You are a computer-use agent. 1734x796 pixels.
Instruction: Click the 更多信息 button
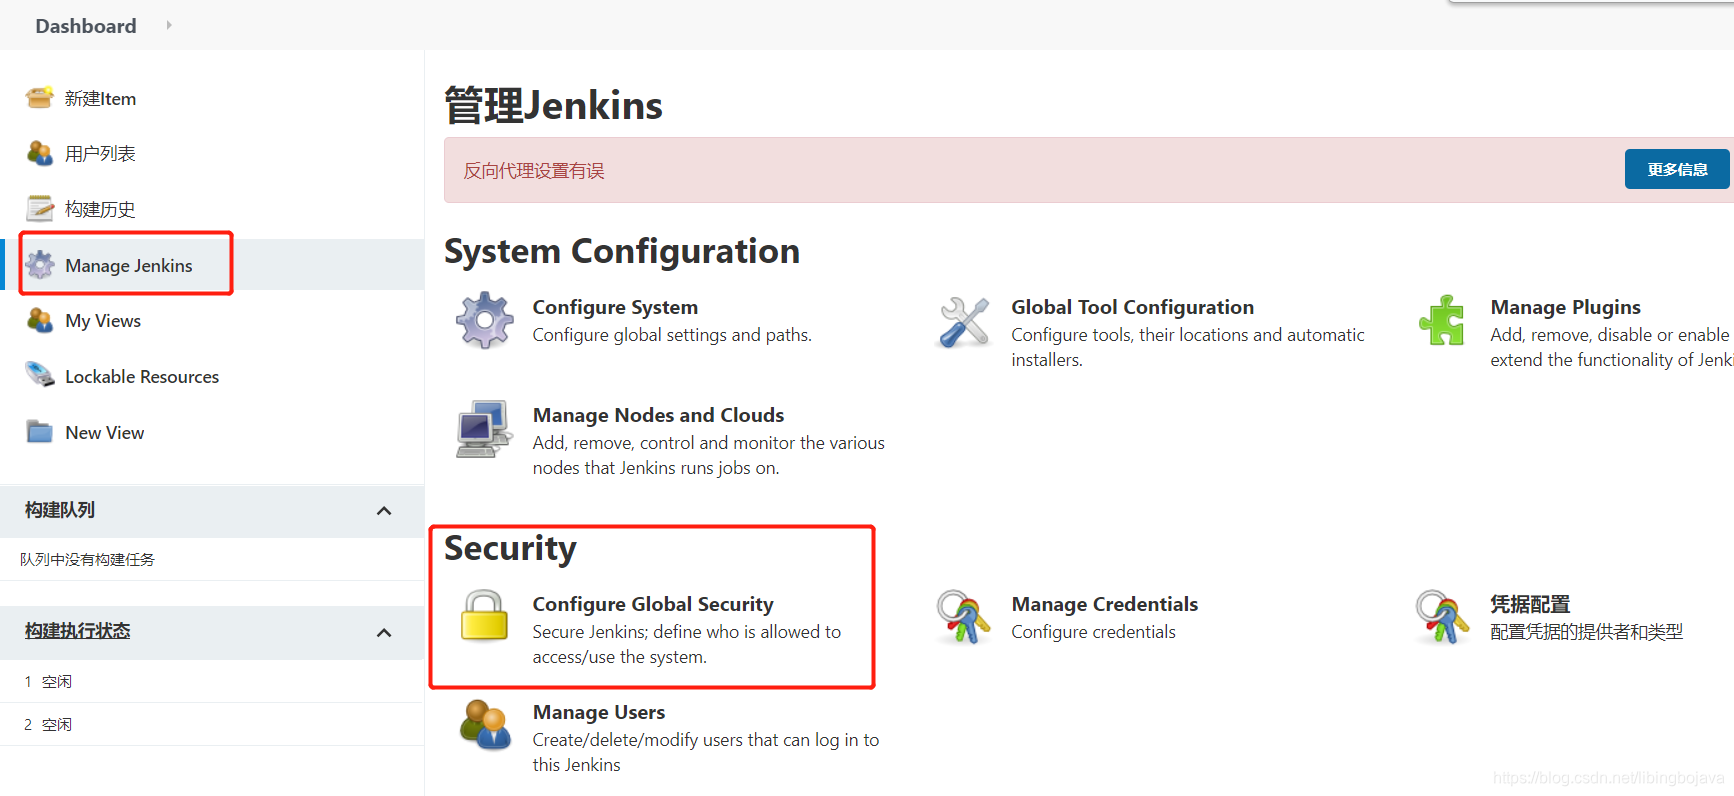coord(1677,169)
